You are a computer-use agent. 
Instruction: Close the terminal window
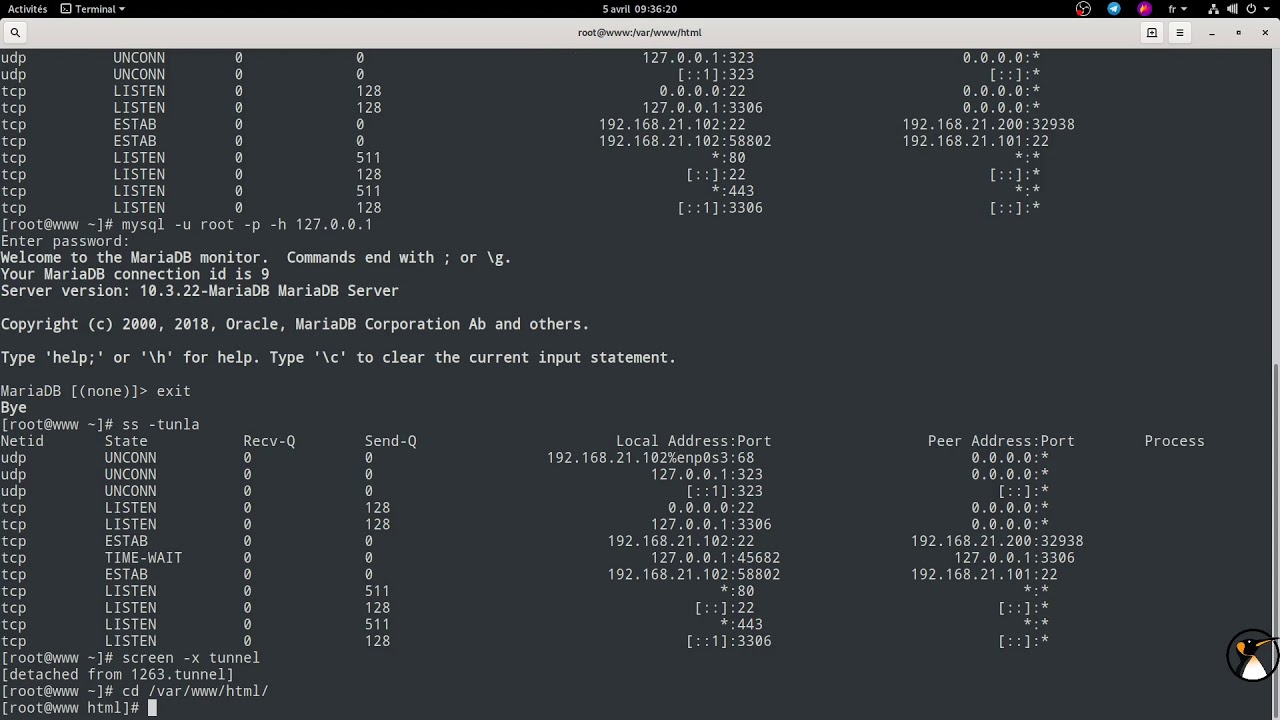(1265, 33)
